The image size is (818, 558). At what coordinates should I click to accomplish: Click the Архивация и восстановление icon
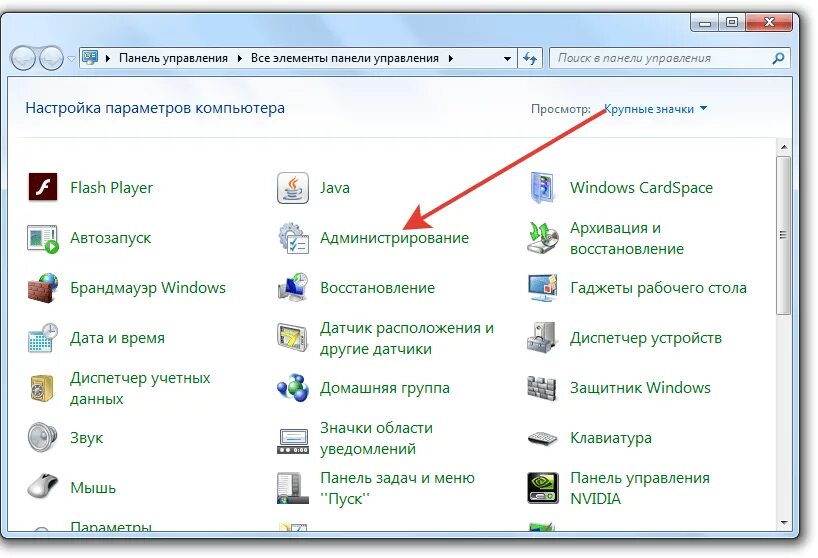(543, 238)
